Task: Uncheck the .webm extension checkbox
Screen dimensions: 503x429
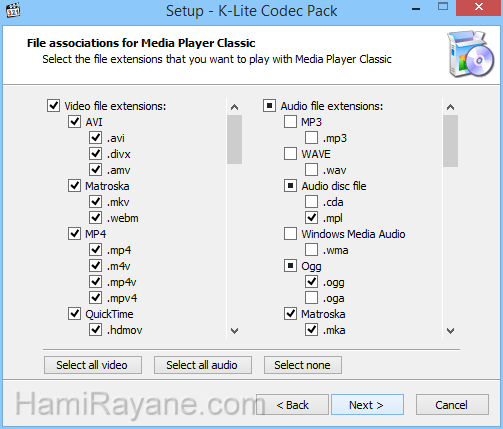Action: (96, 217)
